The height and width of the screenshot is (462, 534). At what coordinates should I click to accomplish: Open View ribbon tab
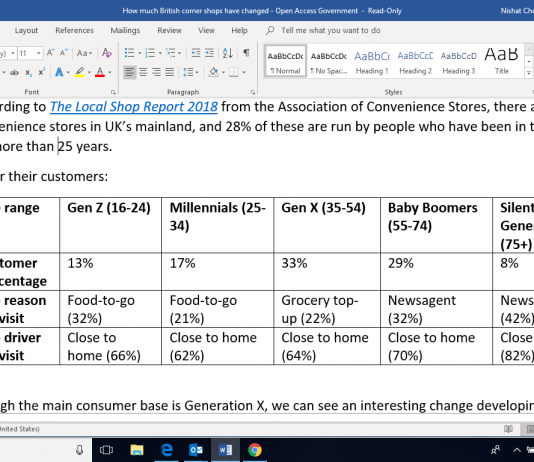pyautogui.click(x=206, y=31)
